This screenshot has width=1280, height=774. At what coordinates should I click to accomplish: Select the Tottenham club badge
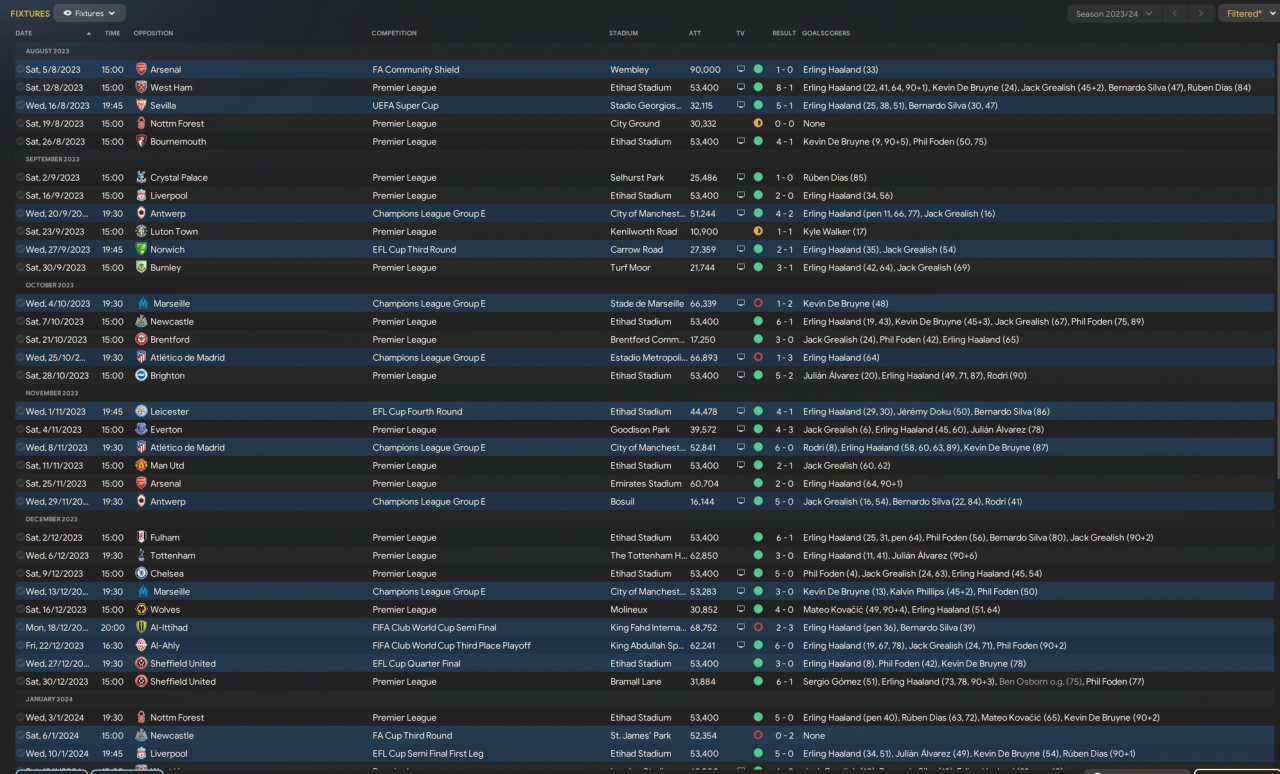141,556
